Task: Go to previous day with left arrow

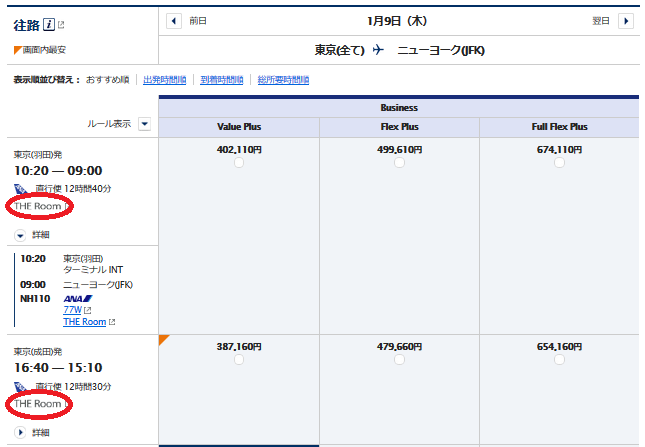Action: 174,20
